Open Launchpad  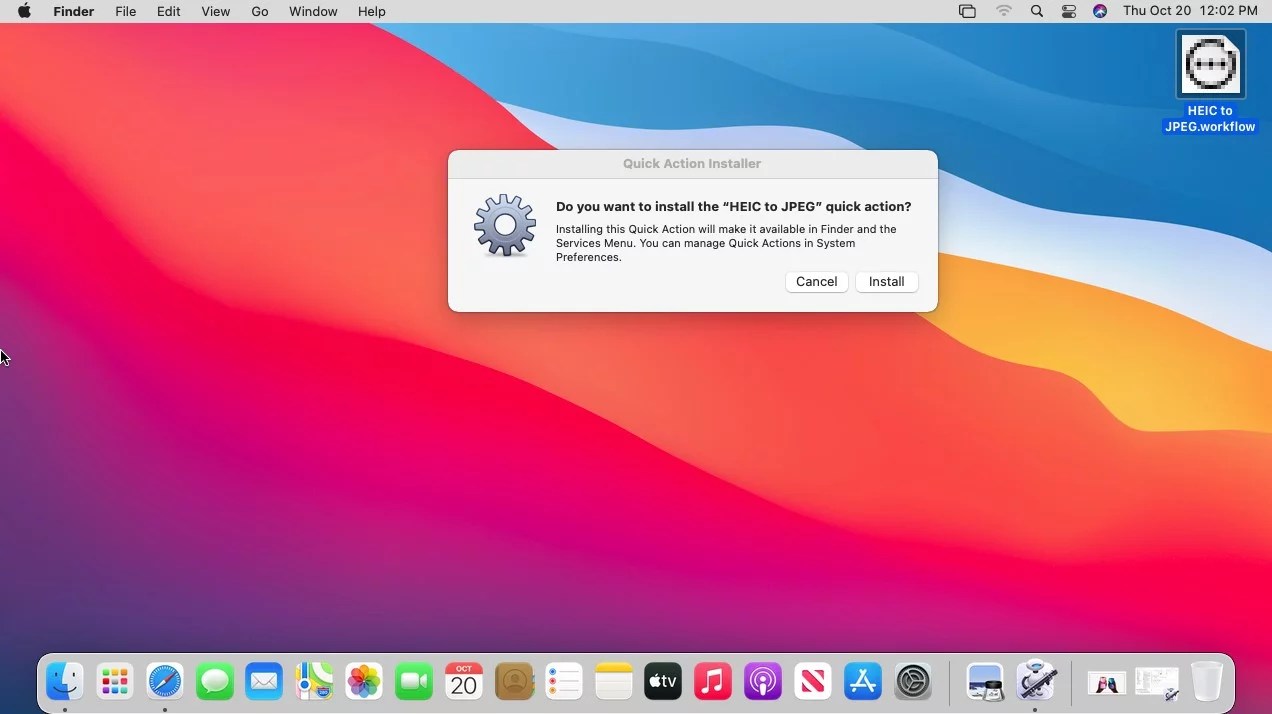point(114,681)
